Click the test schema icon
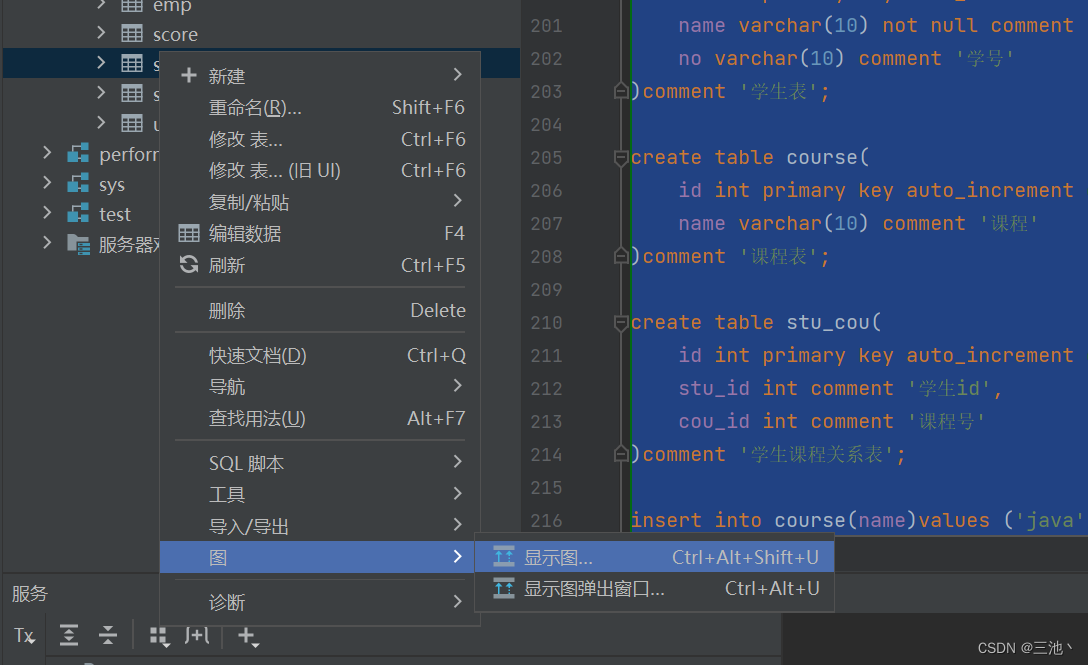Image resolution: width=1088 pixels, height=665 pixels. (78, 213)
